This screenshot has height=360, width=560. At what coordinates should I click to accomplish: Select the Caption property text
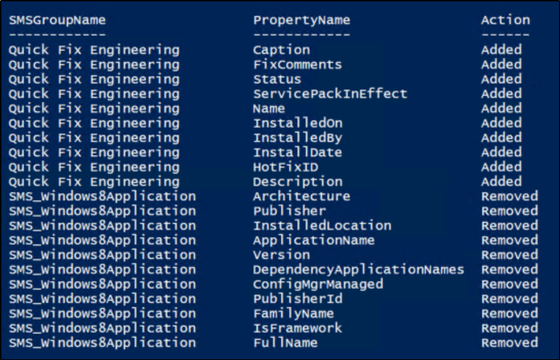(x=281, y=50)
